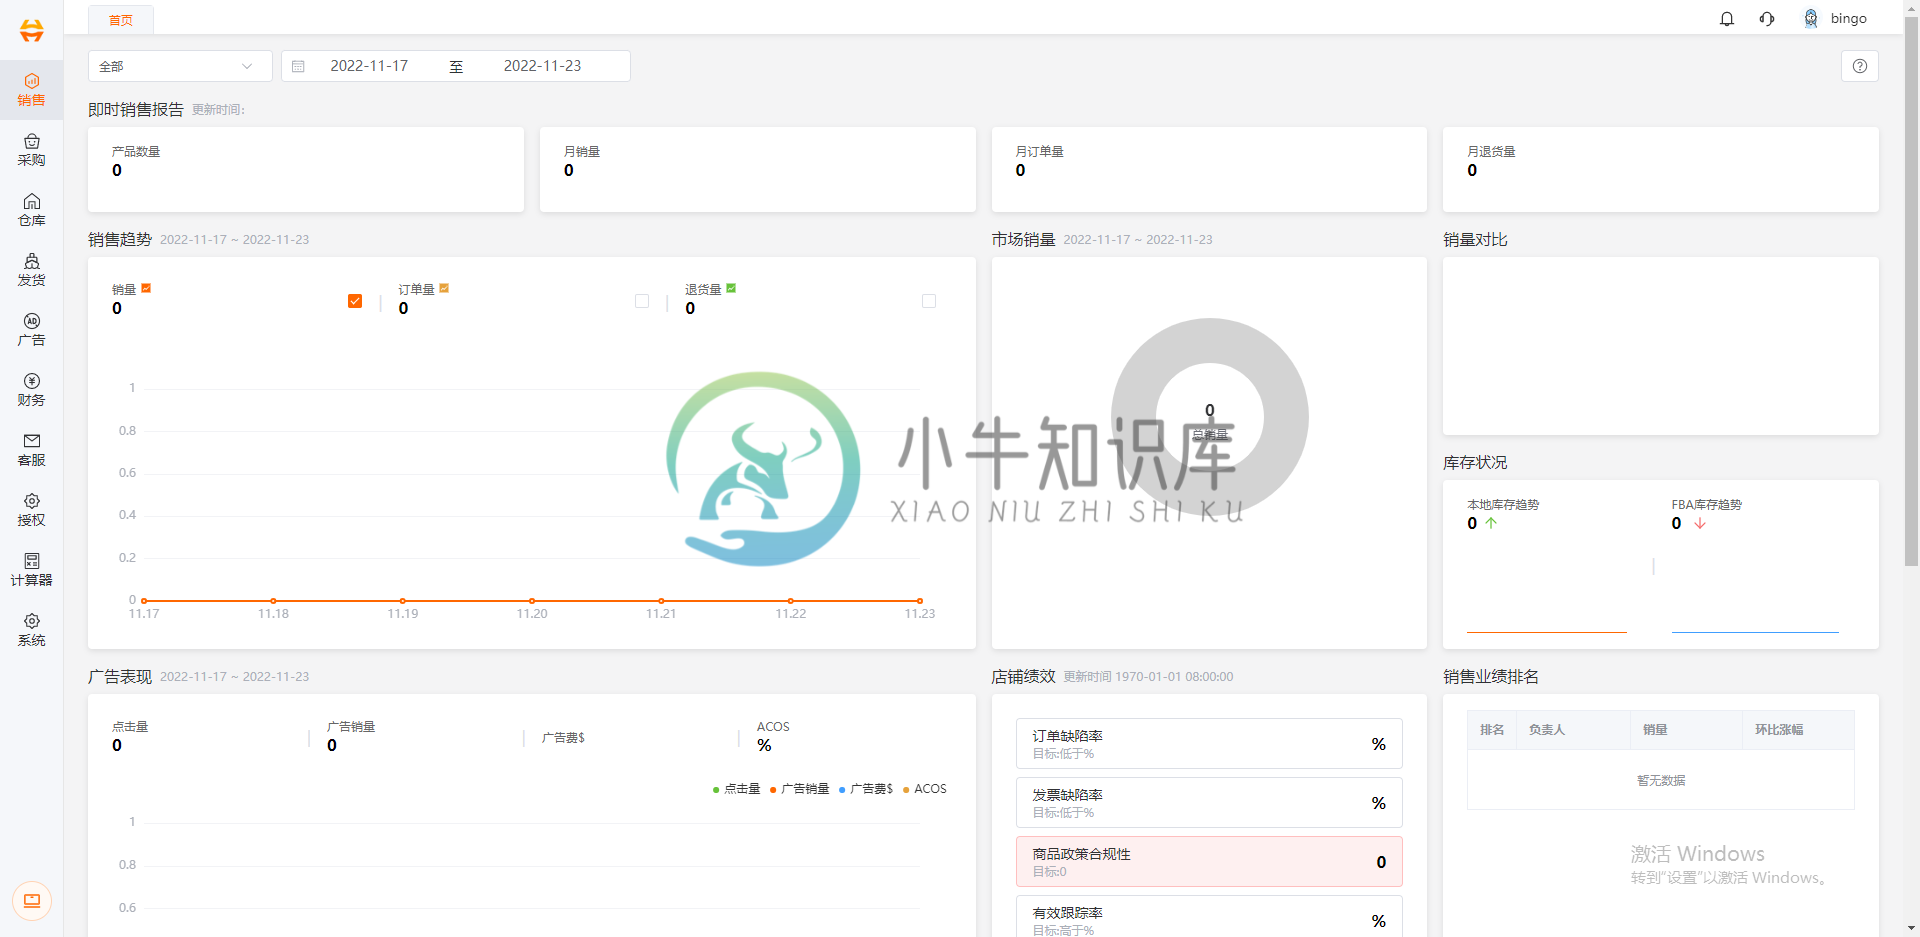1920x937 pixels.
Task: Check the 退货量 series checkbox
Action: 929,301
